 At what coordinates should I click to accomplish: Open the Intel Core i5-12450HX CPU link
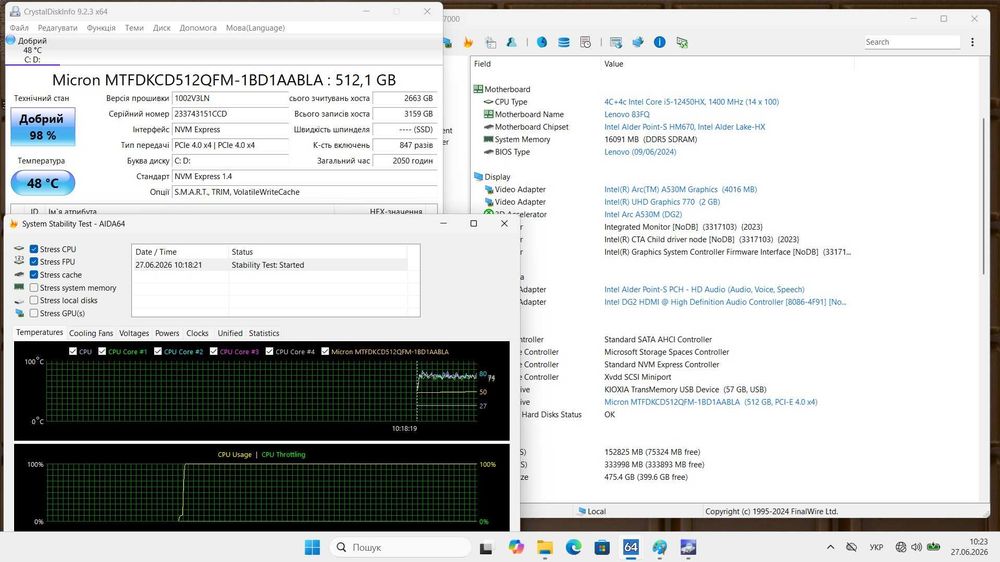coord(691,102)
